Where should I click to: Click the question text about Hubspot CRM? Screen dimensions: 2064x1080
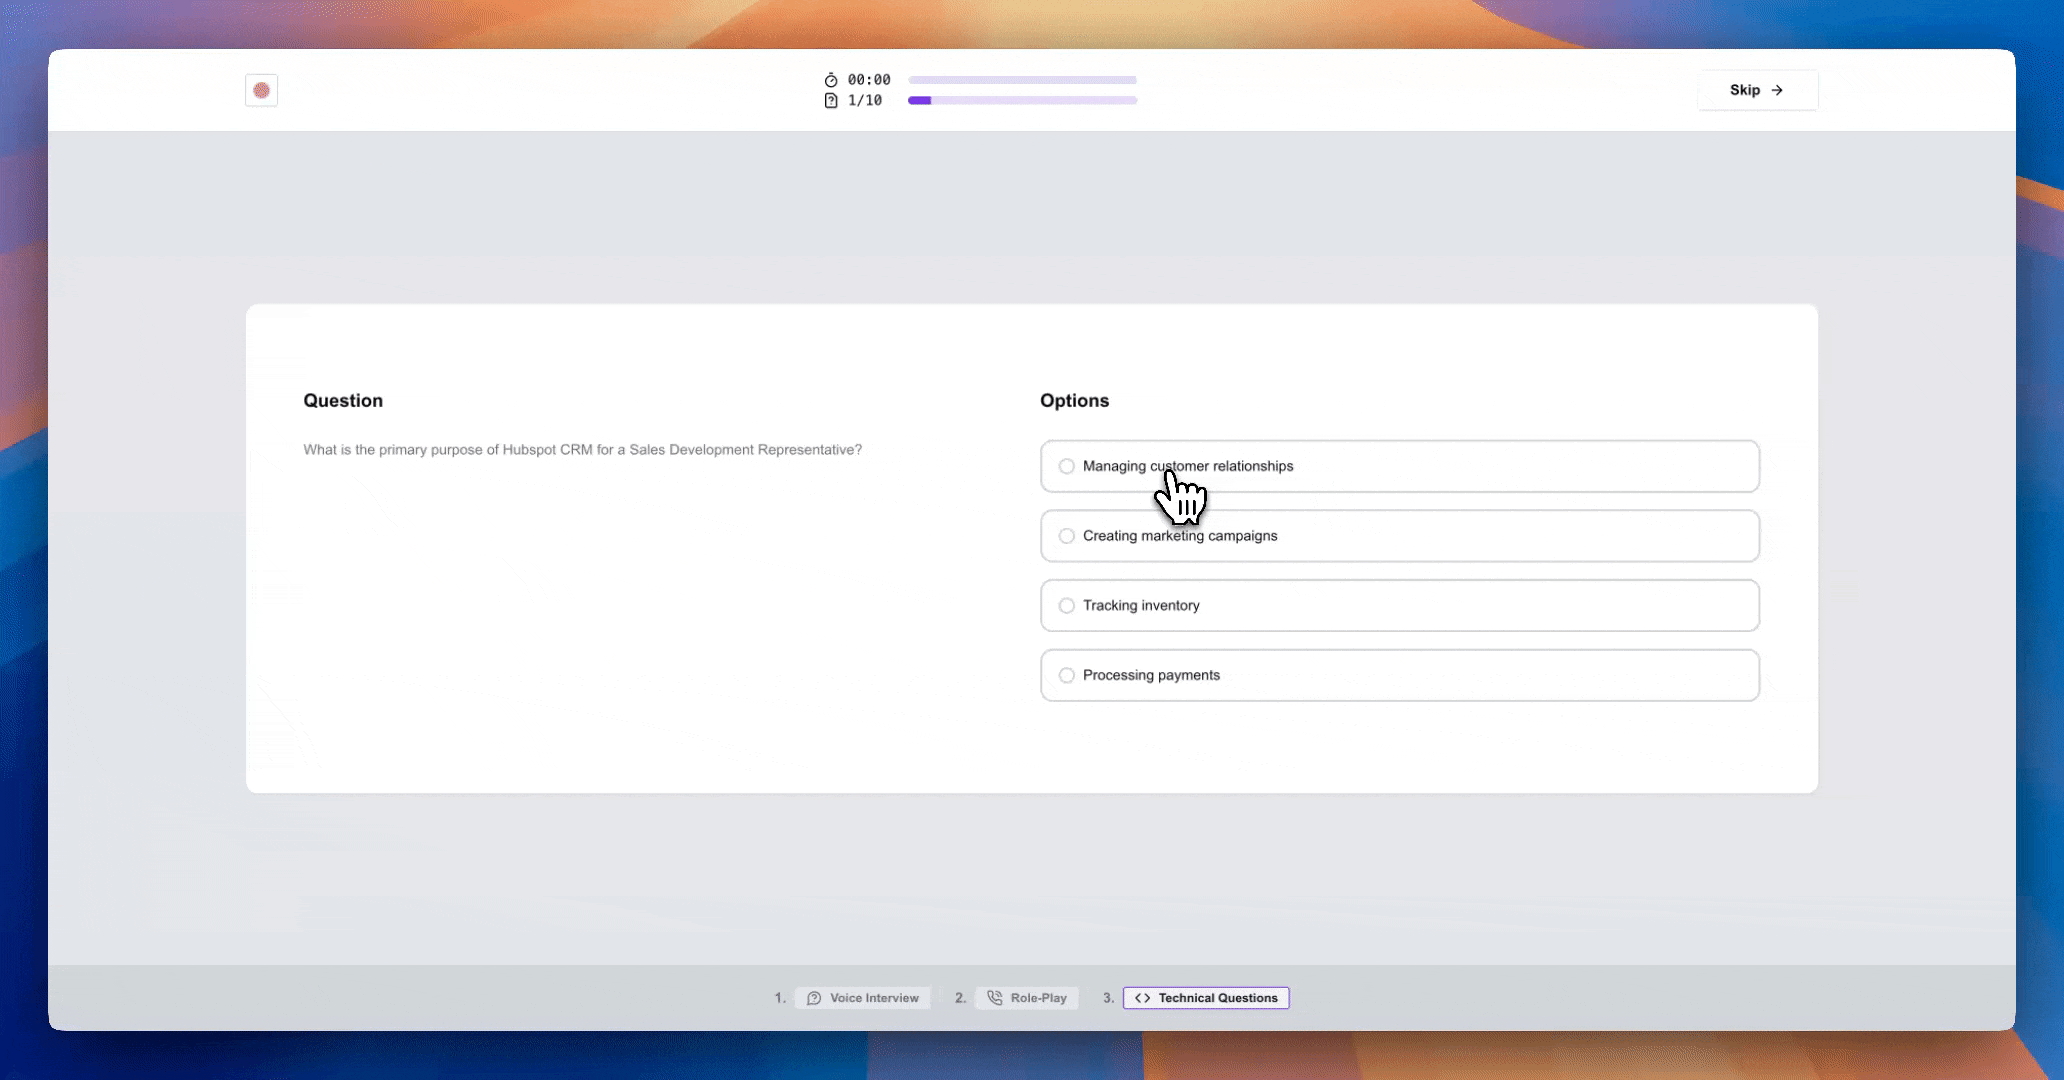582,450
